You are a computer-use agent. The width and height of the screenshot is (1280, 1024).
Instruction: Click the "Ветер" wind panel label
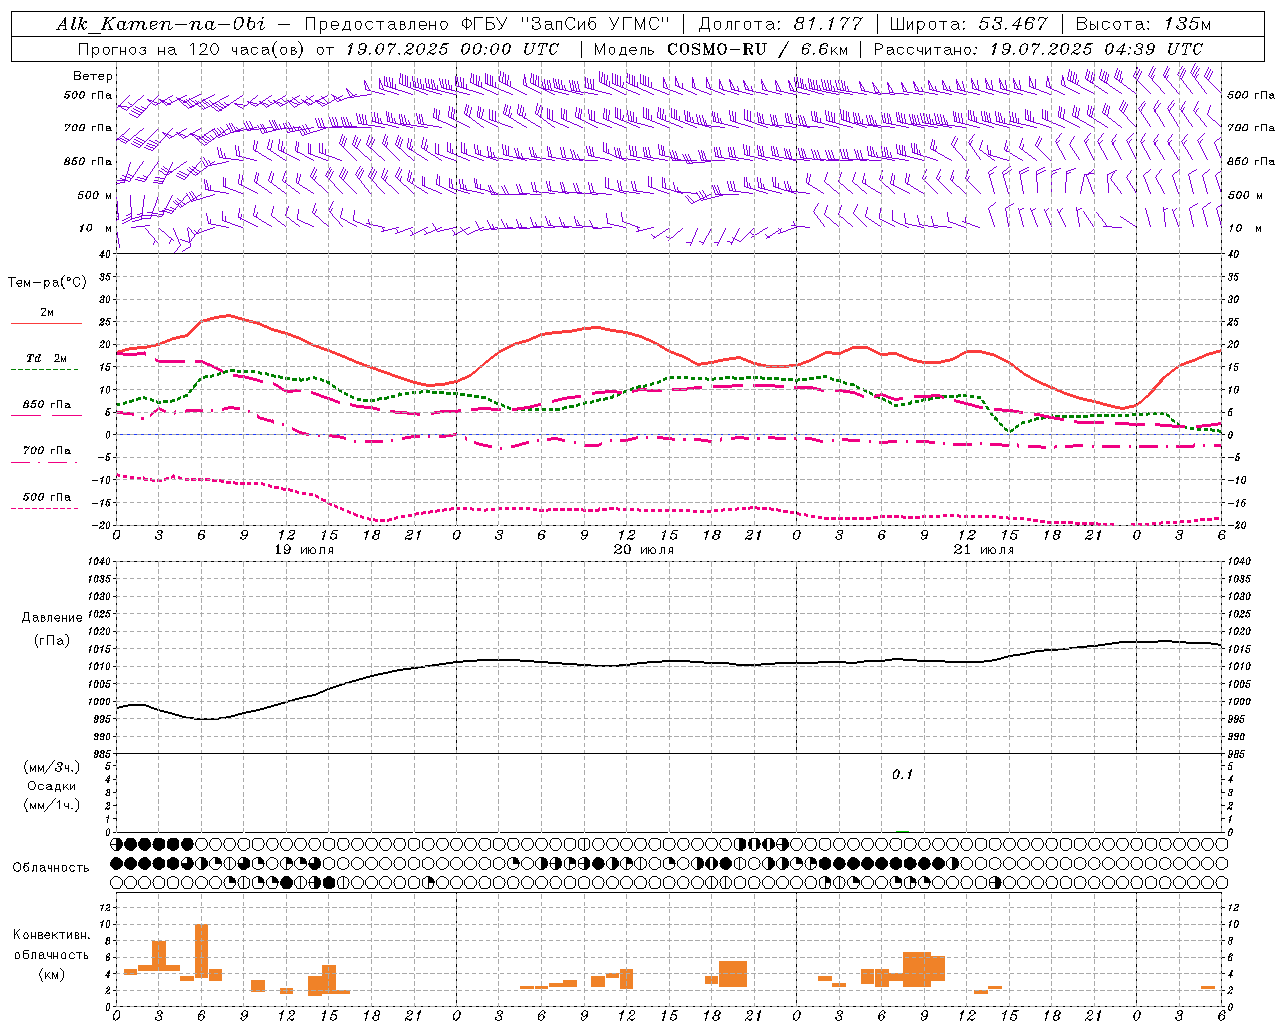tap(93, 76)
